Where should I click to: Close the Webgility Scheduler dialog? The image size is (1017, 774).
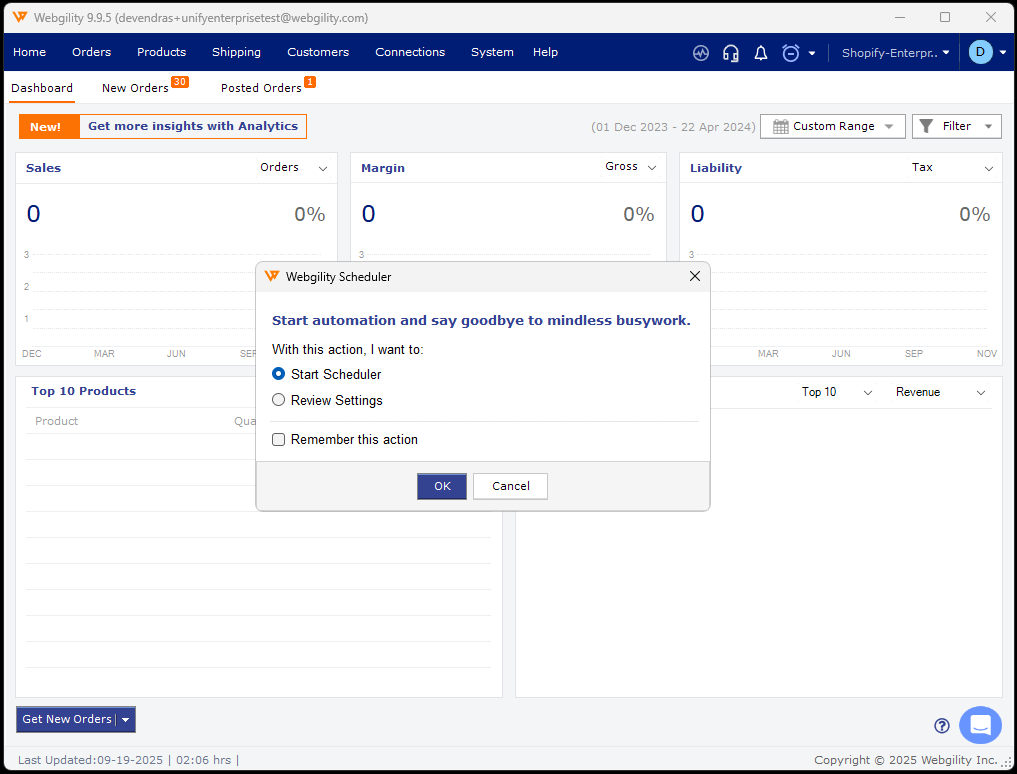695,277
